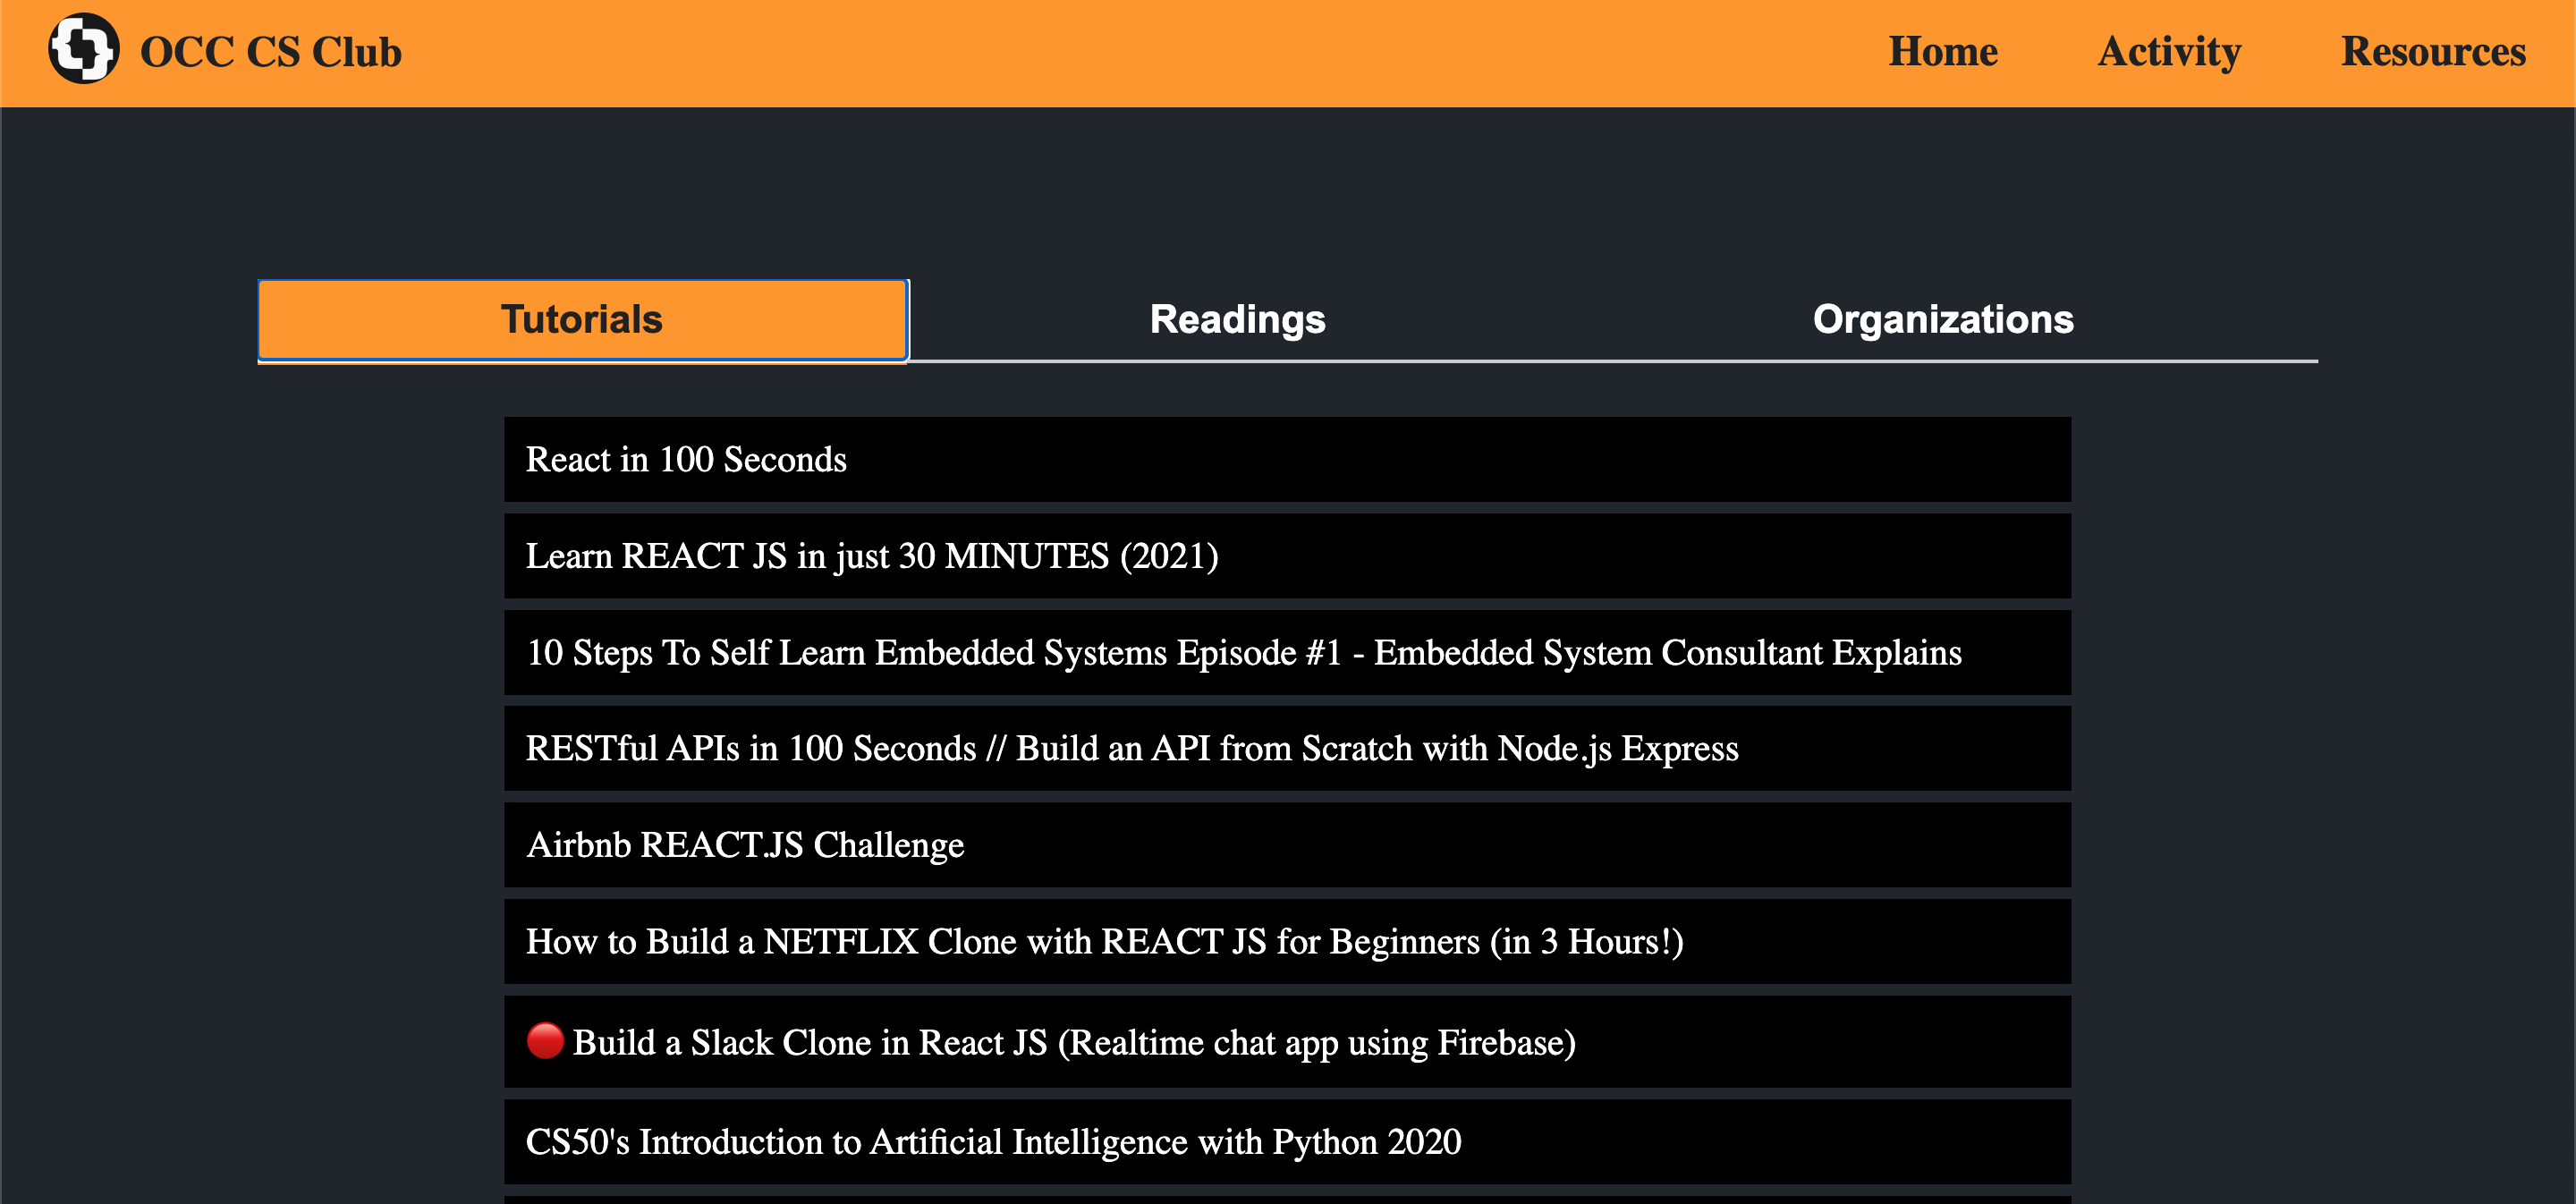The image size is (2576, 1204).
Task: Open Learn REACT JS in 30 MINUTES link
Action: pos(871,556)
